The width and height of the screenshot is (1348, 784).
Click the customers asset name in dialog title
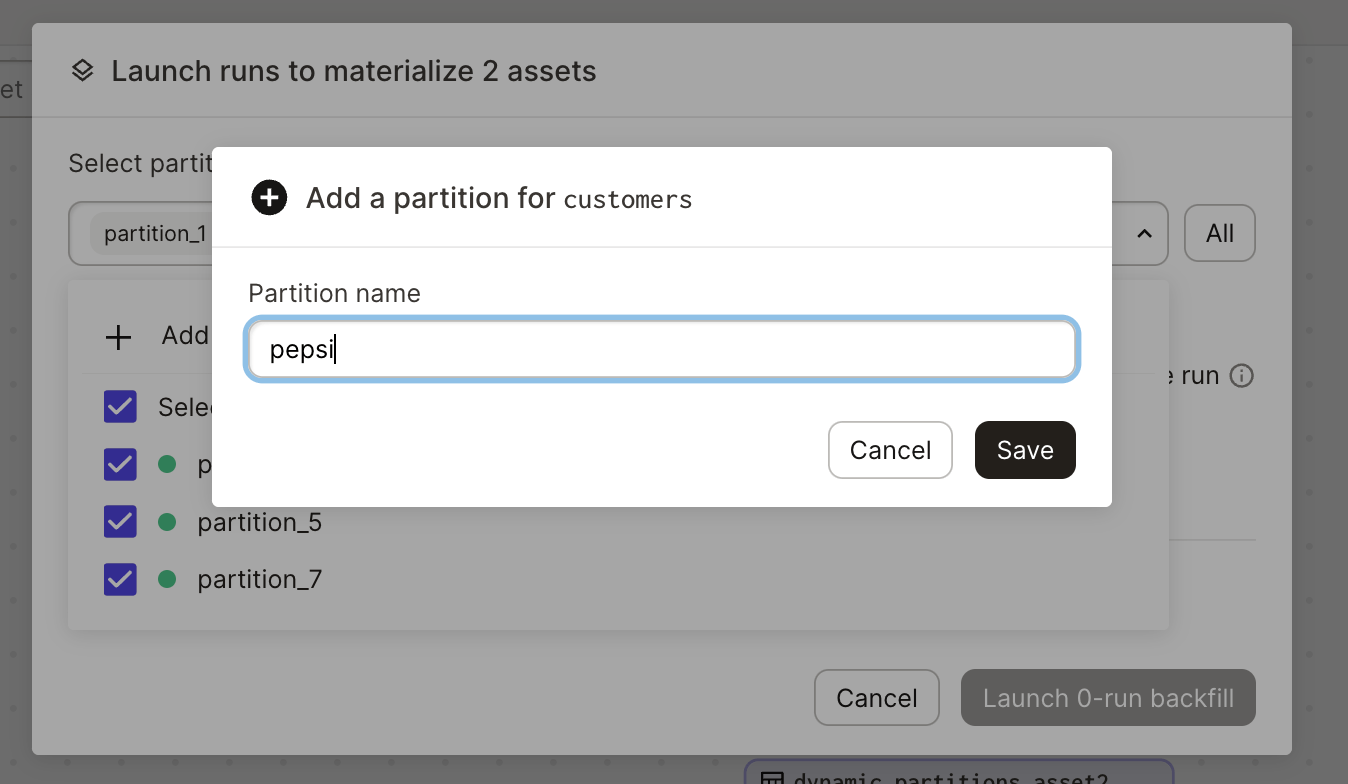[x=628, y=200]
